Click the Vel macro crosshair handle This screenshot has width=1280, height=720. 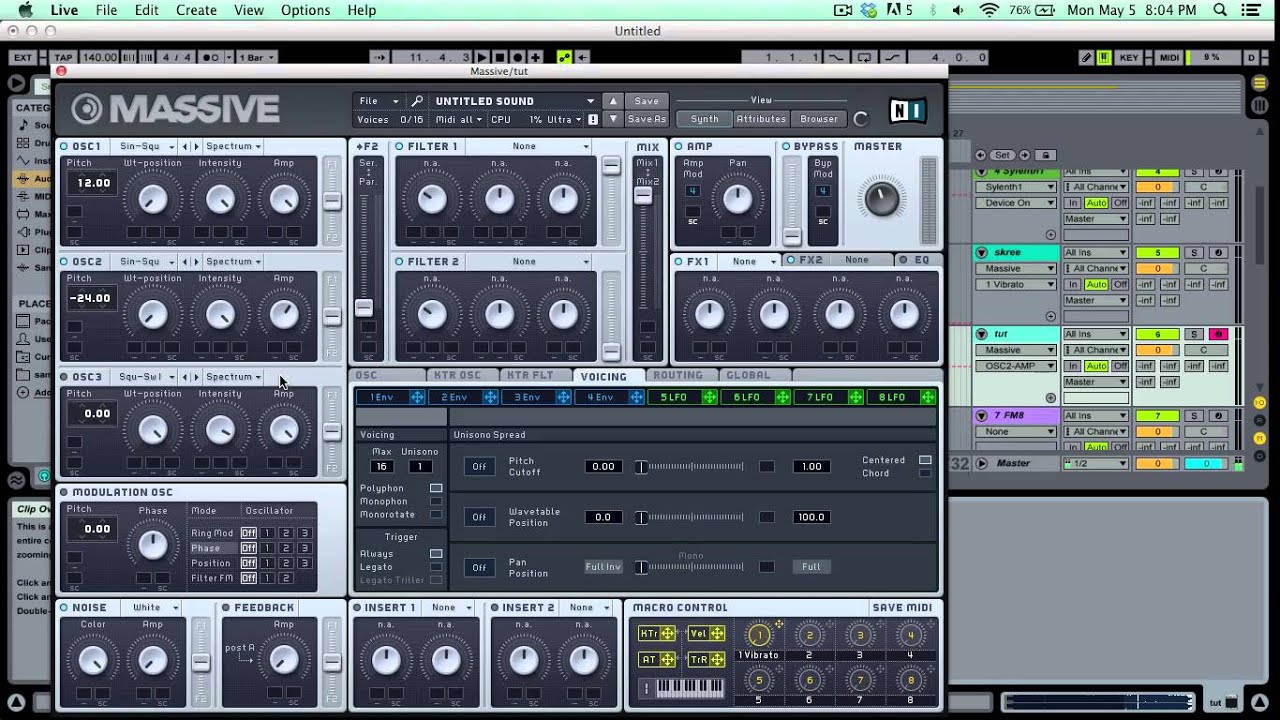point(718,634)
